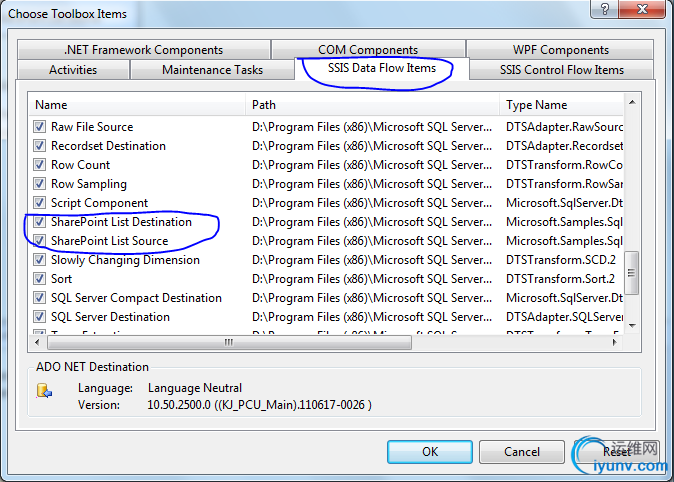Click the vertical scrollbar thumb

click(x=631, y=273)
